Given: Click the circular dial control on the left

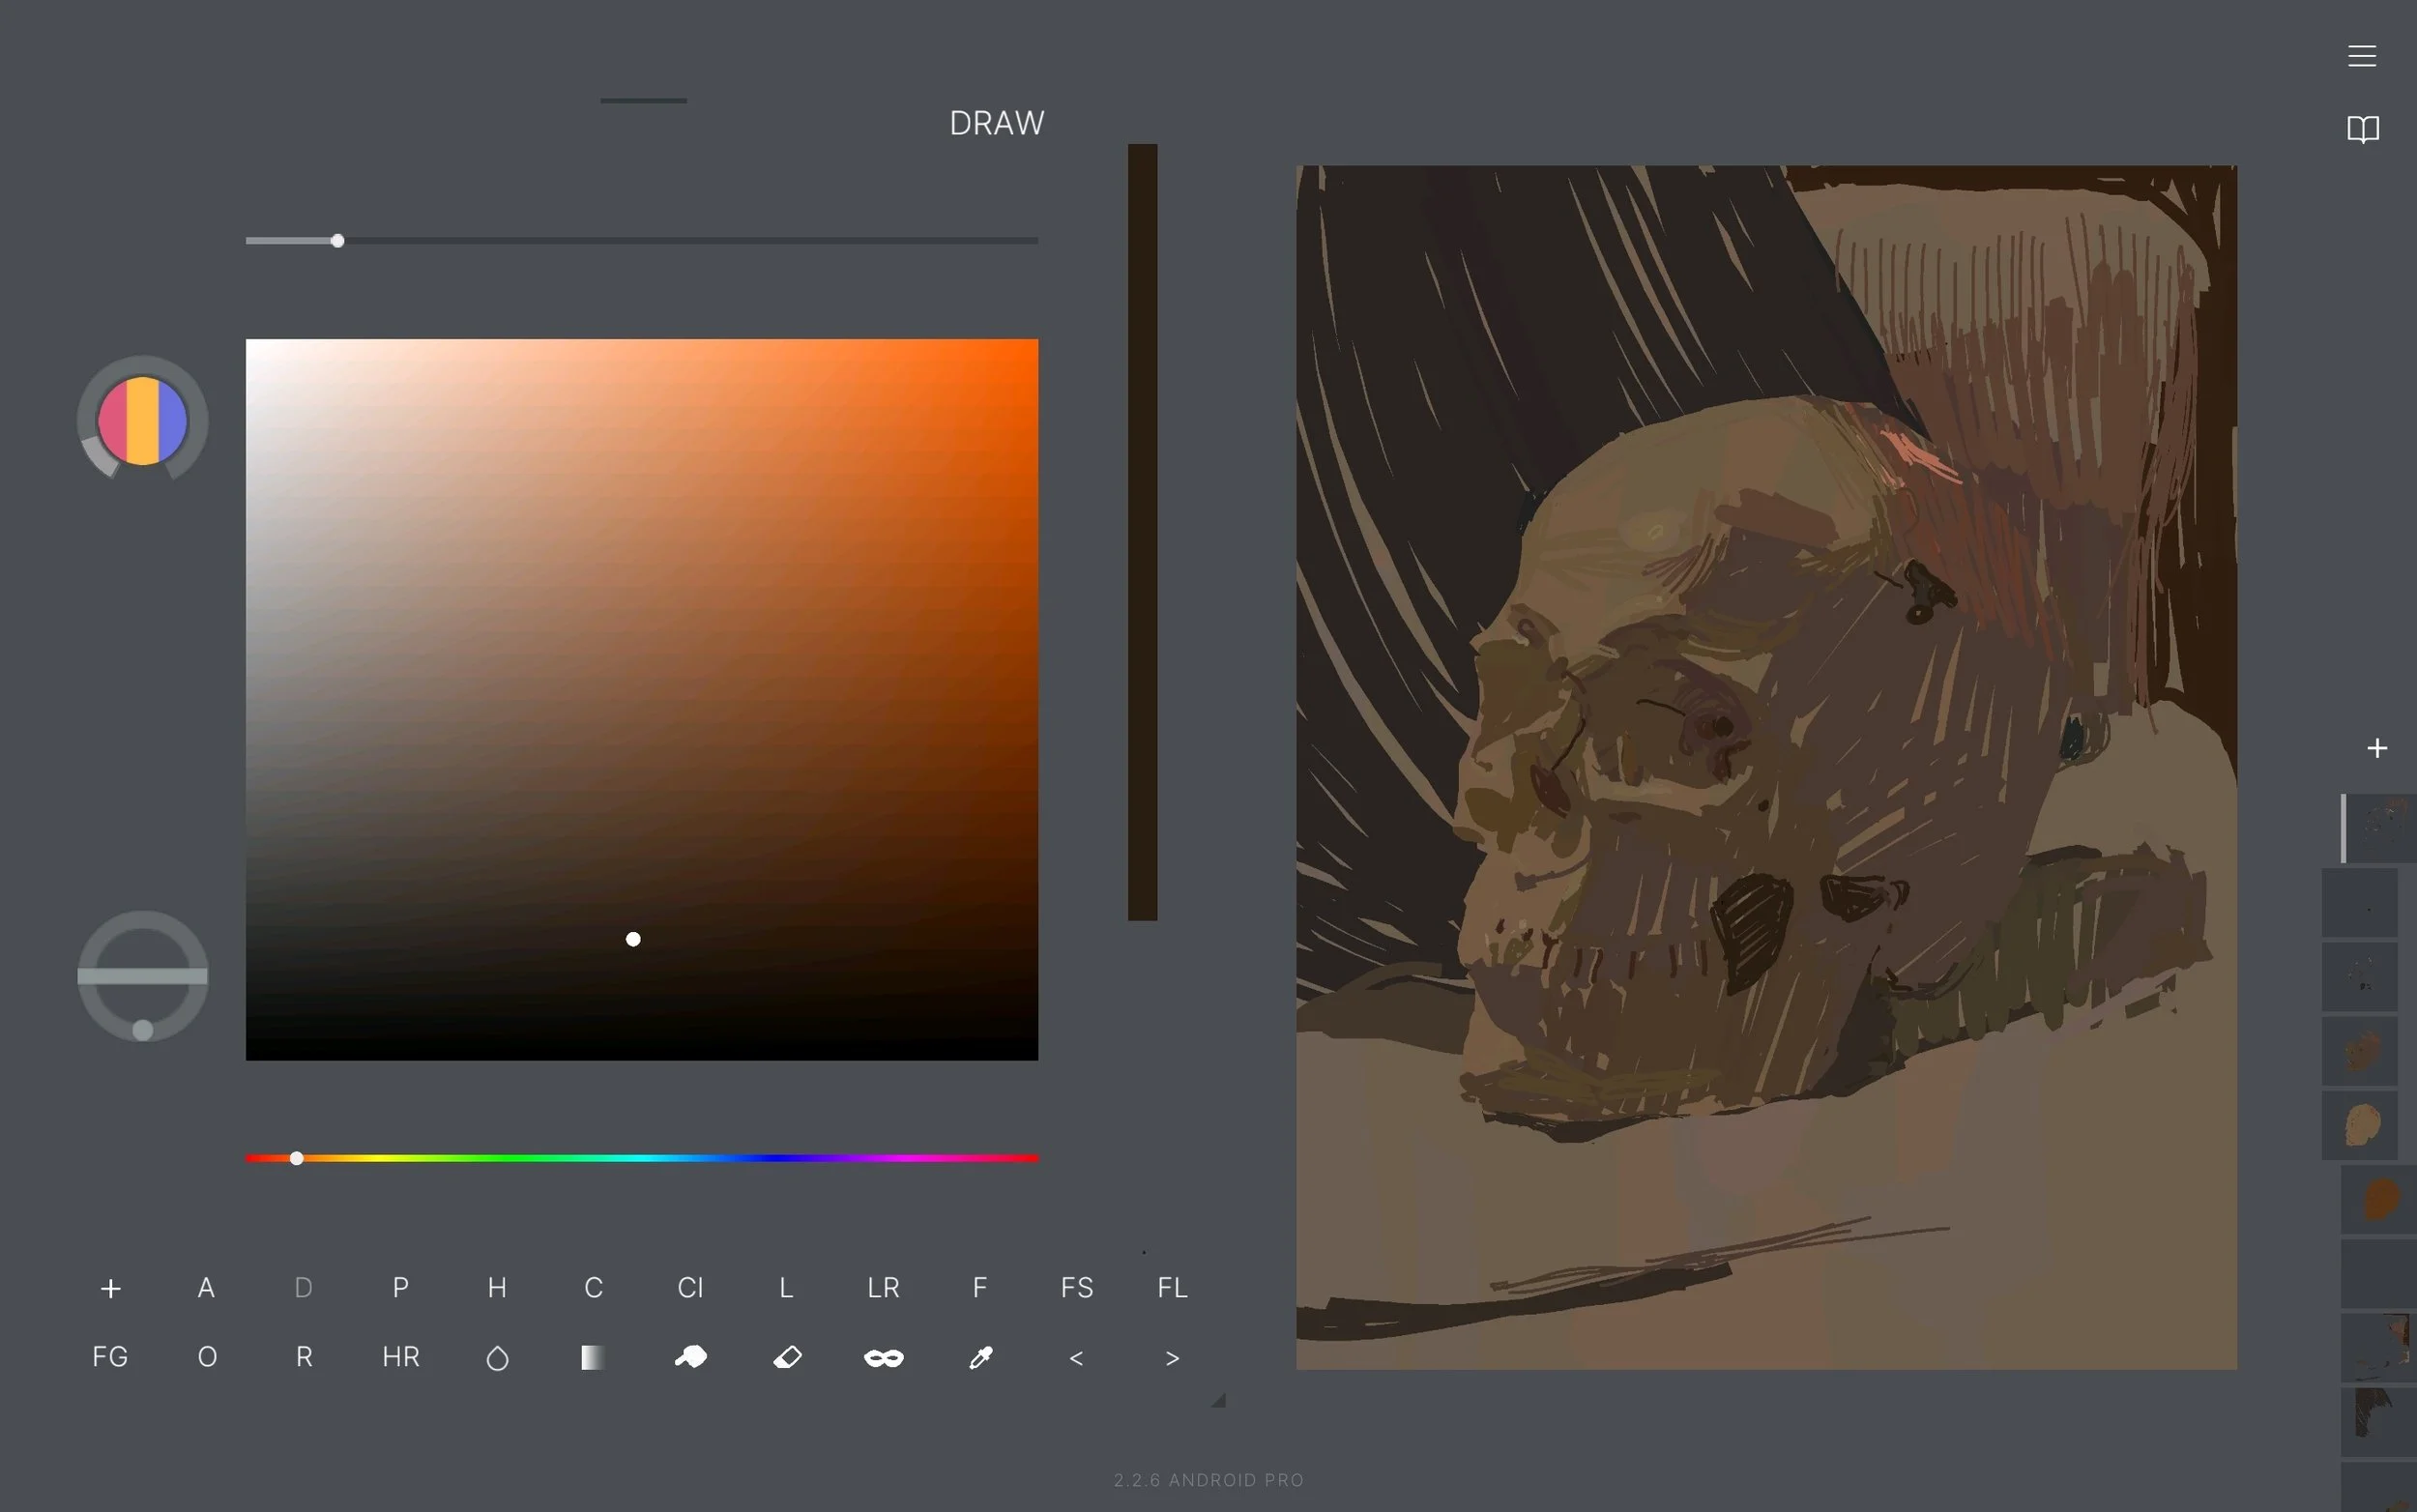Looking at the screenshot, I should pos(142,975).
